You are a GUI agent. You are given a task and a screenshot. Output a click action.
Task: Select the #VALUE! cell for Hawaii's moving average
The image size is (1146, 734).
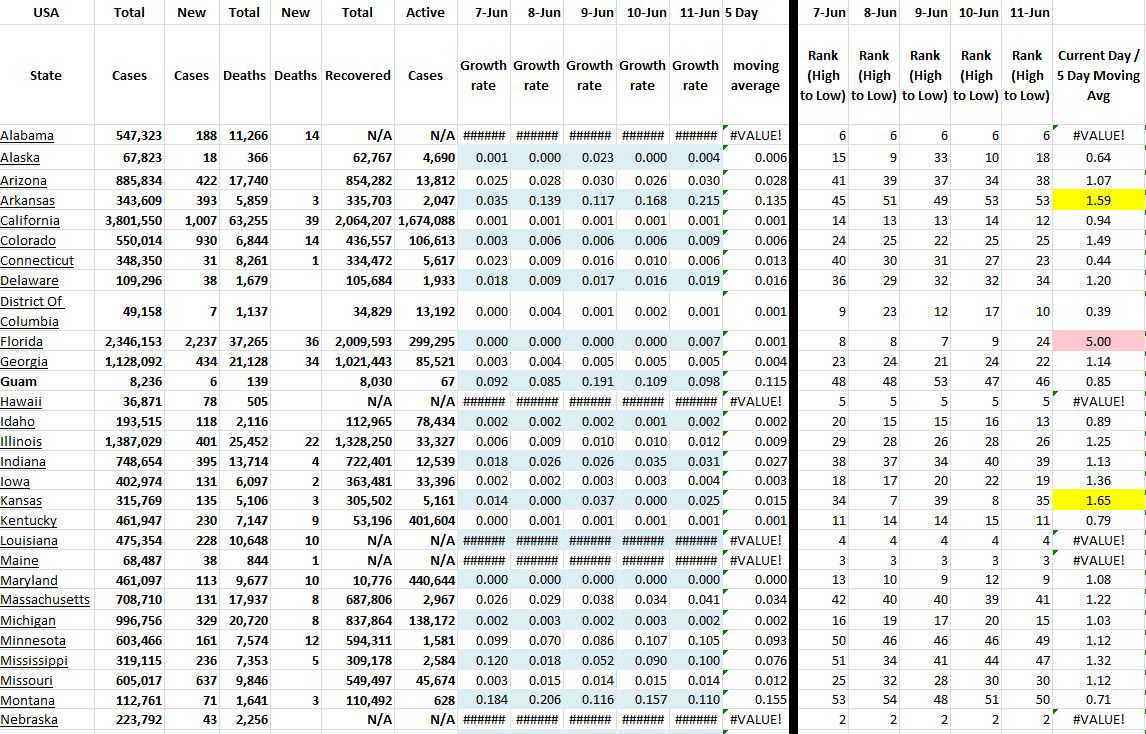758,401
